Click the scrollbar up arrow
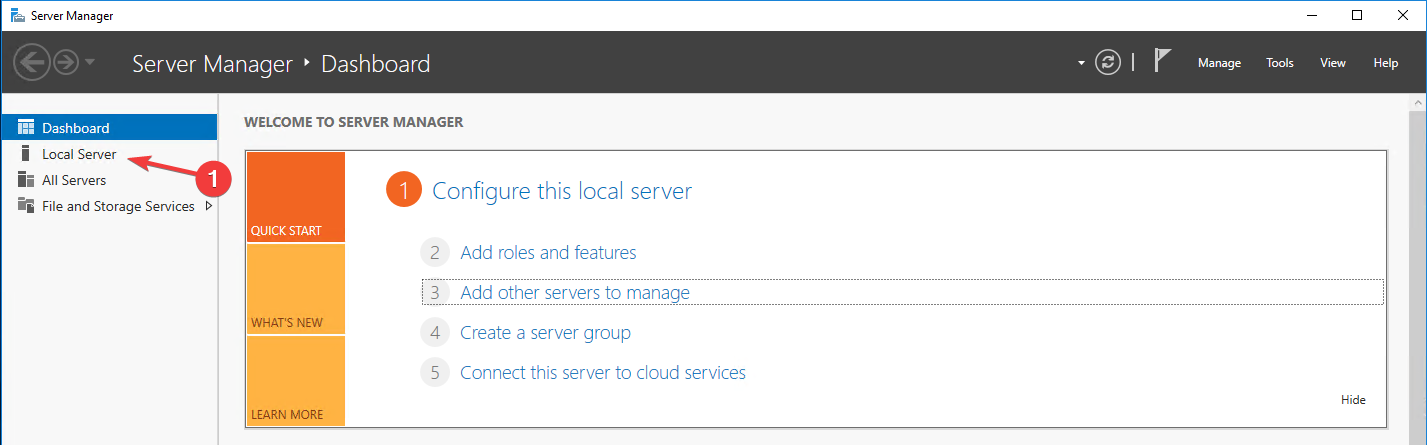 (1418, 103)
